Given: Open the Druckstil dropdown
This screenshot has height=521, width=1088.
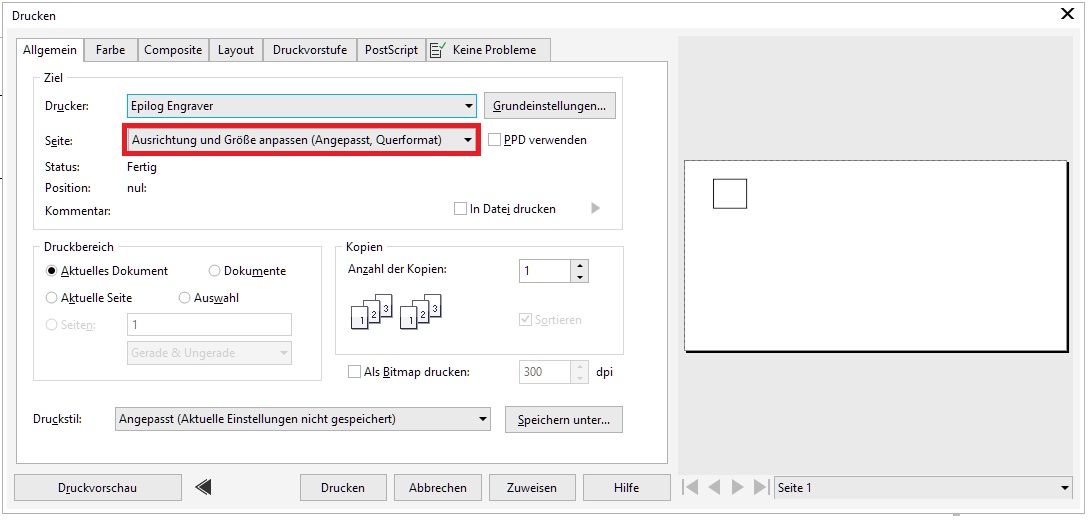Looking at the screenshot, I should [303, 419].
